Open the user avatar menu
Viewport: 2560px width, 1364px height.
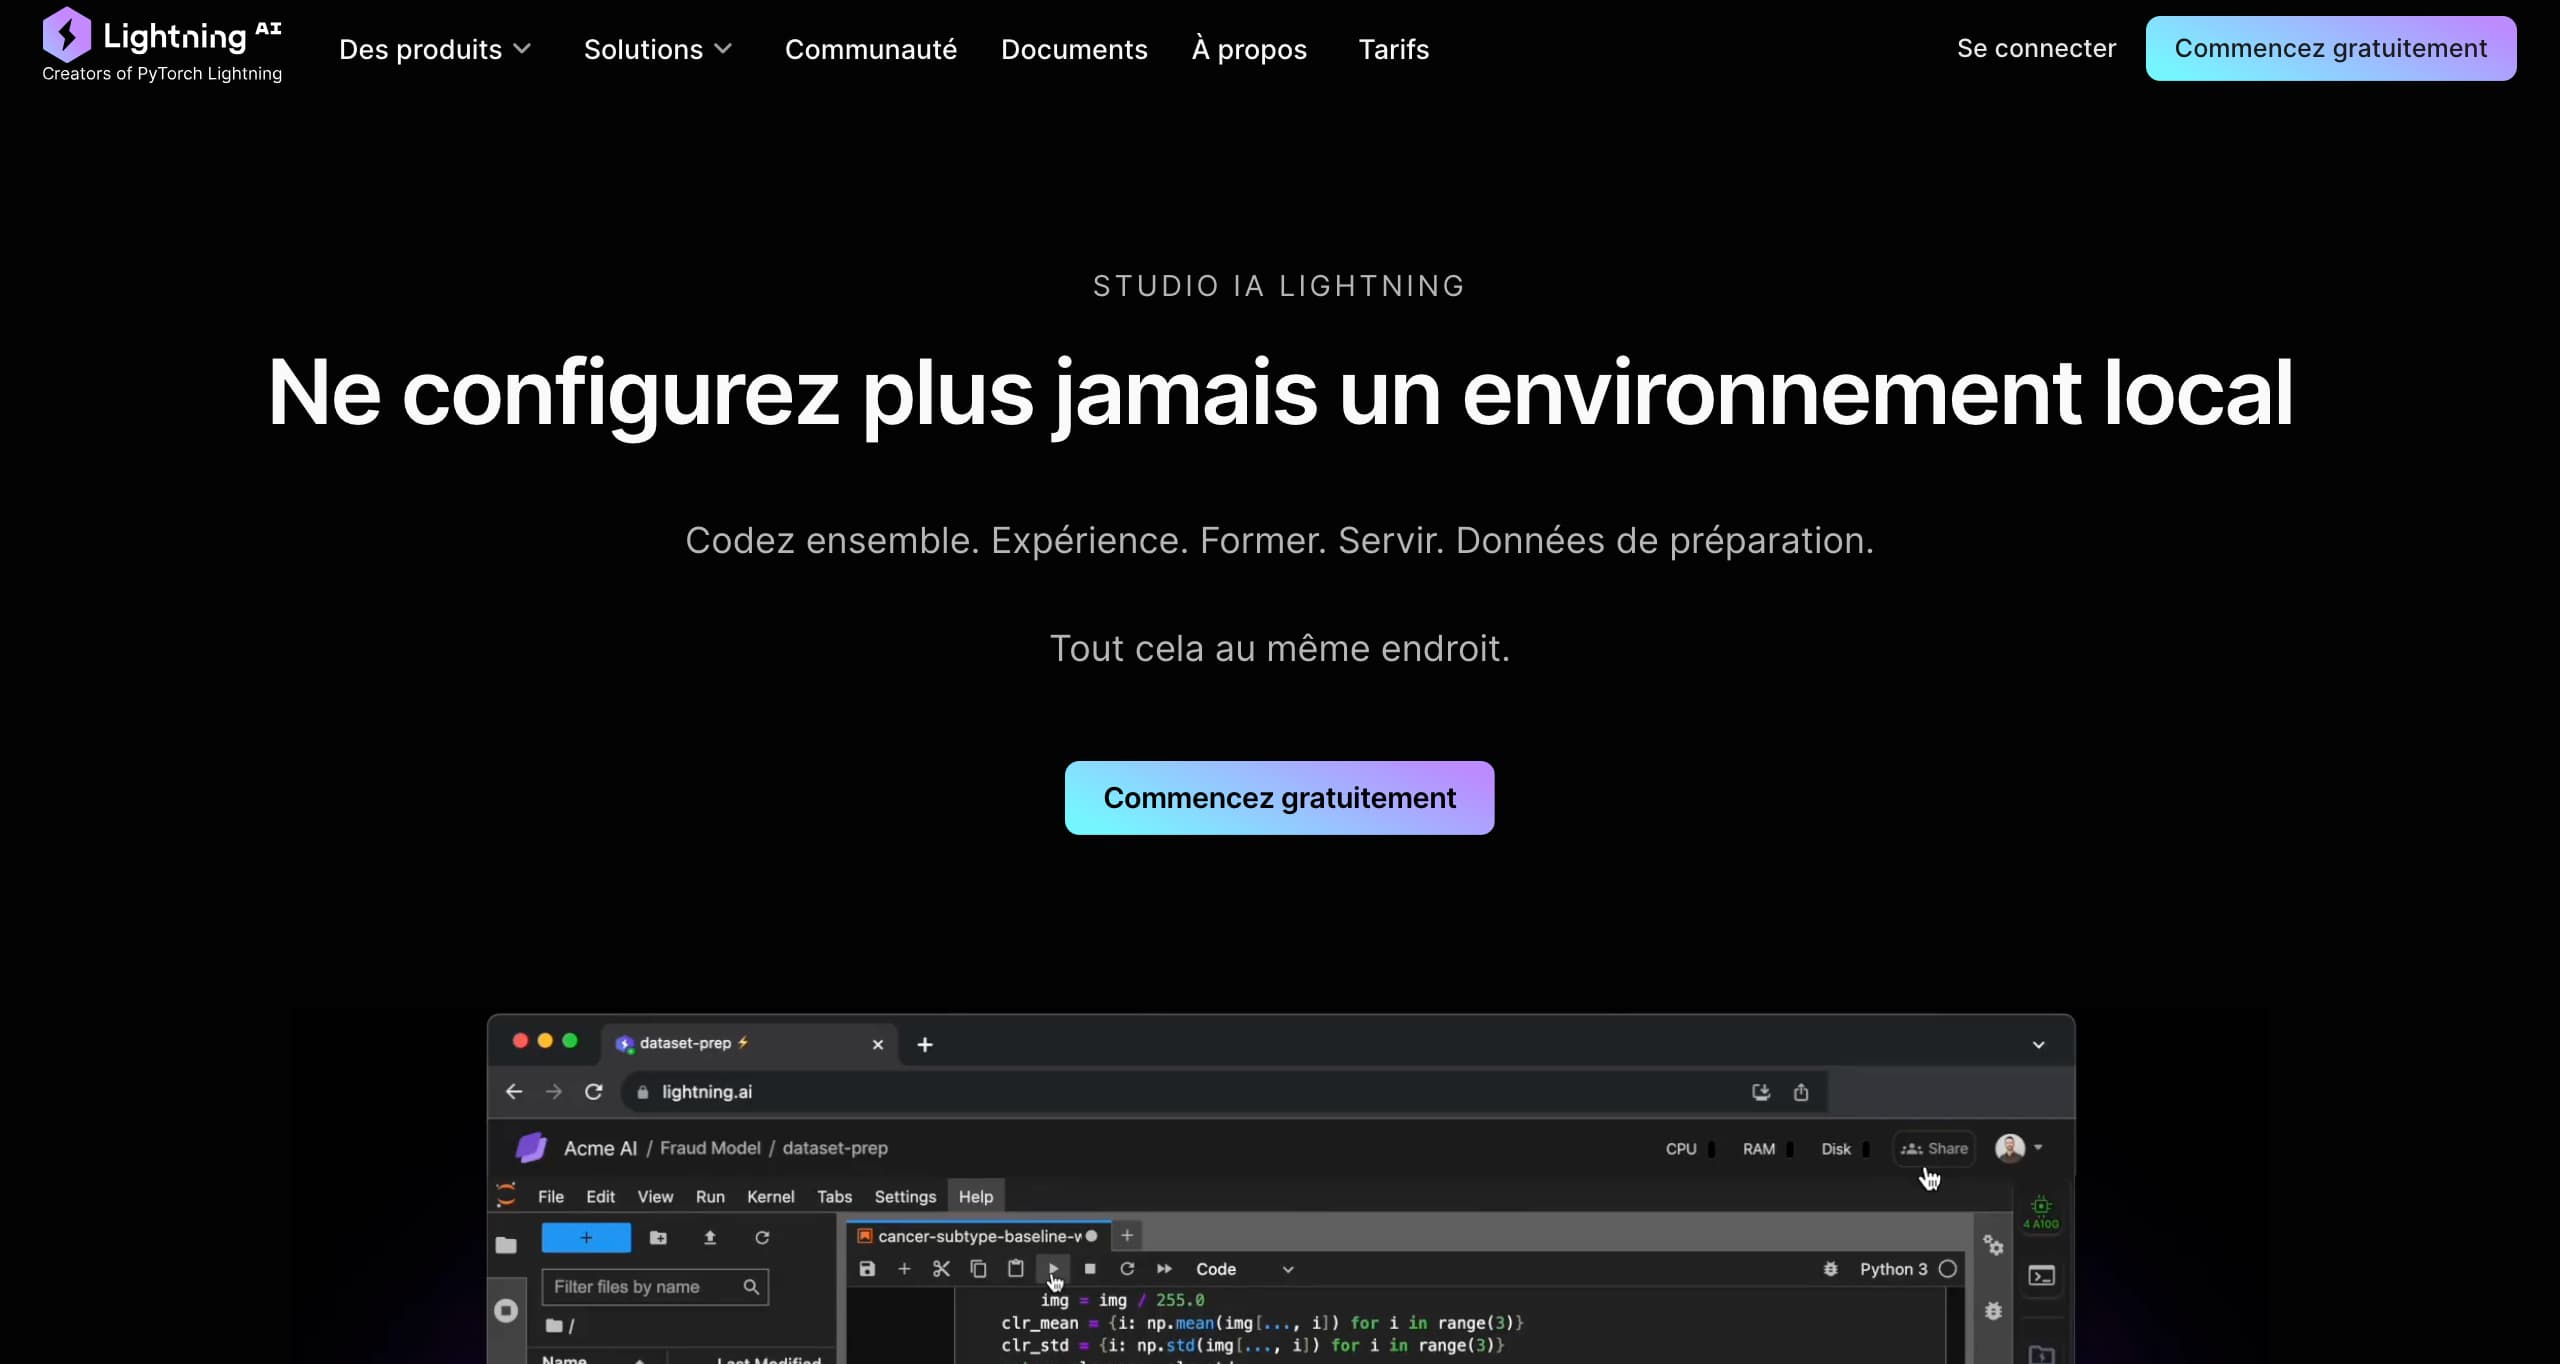pyautogui.click(x=2018, y=1148)
